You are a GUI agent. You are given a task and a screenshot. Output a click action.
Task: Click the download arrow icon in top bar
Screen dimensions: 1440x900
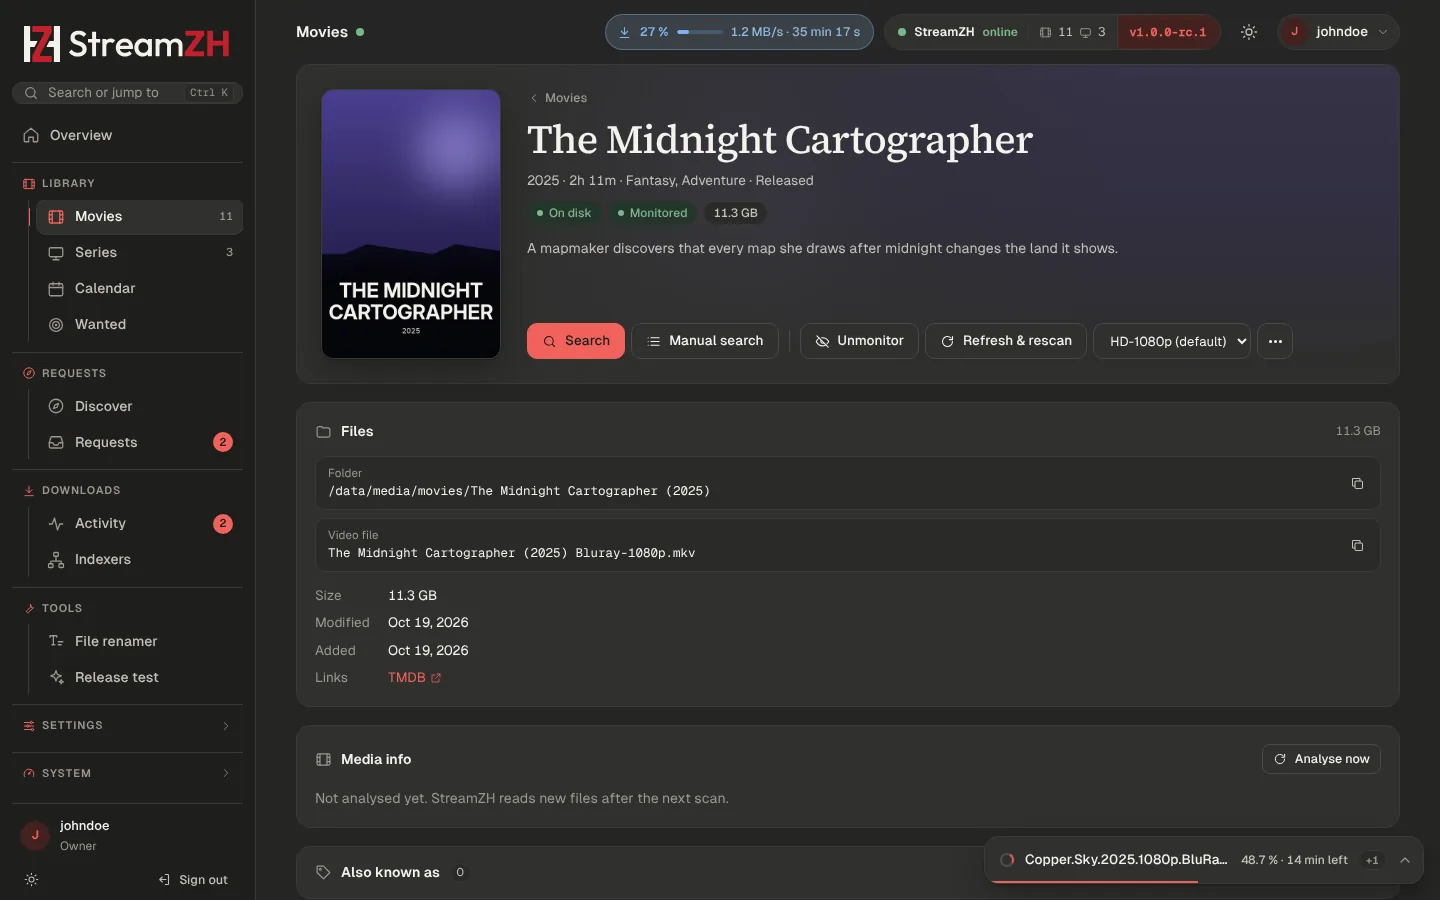point(624,32)
